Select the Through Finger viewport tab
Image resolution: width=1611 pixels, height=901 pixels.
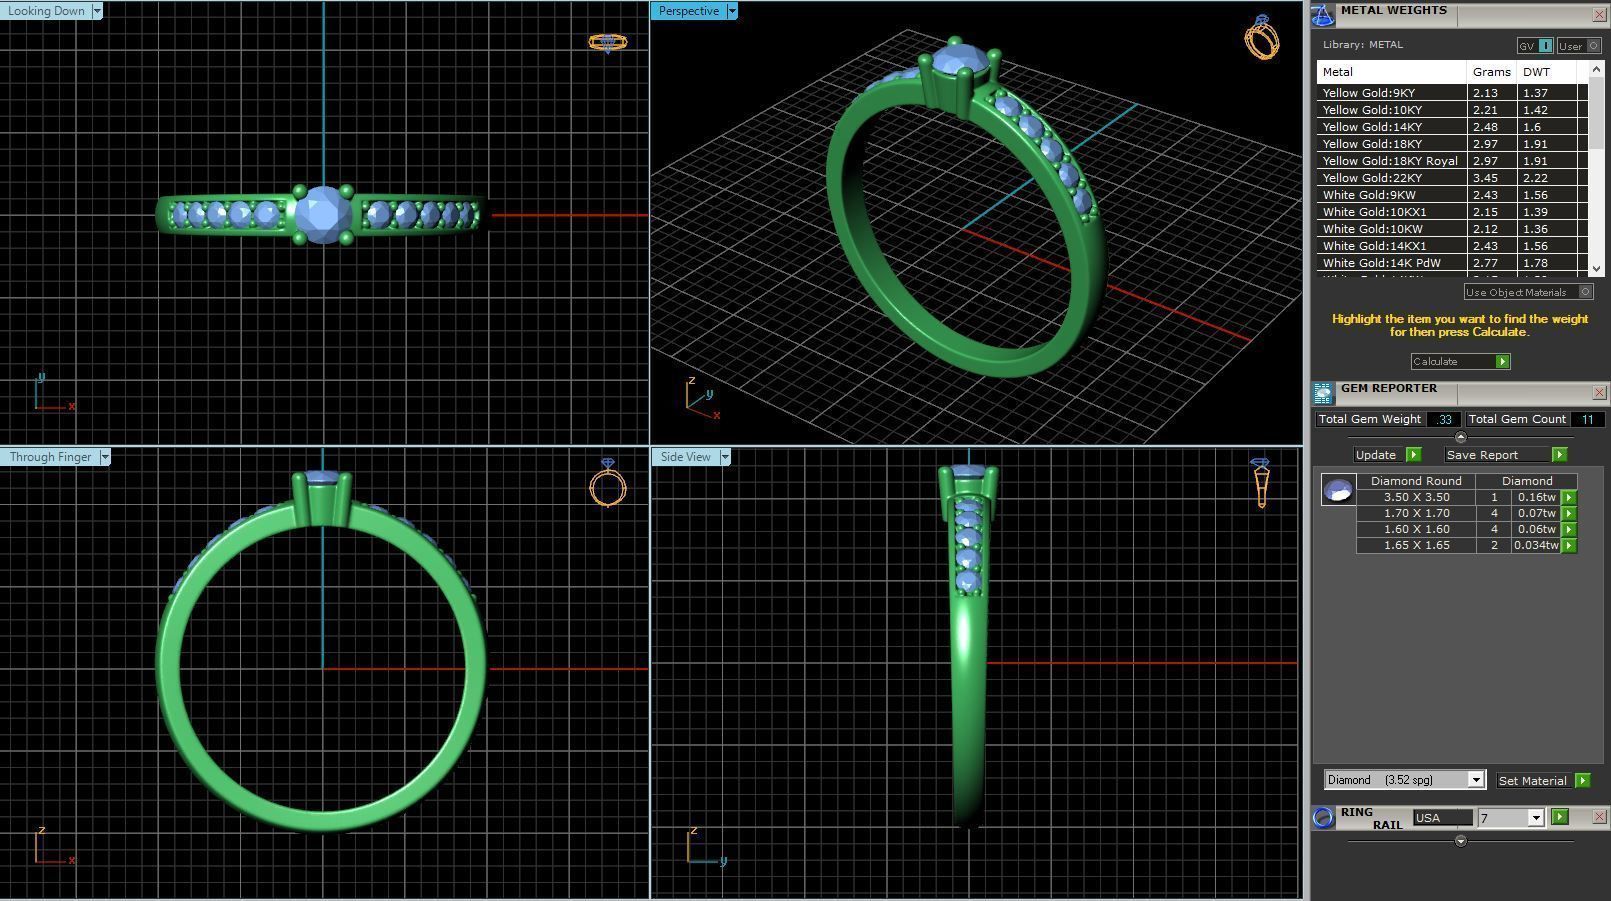click(50, 457)
